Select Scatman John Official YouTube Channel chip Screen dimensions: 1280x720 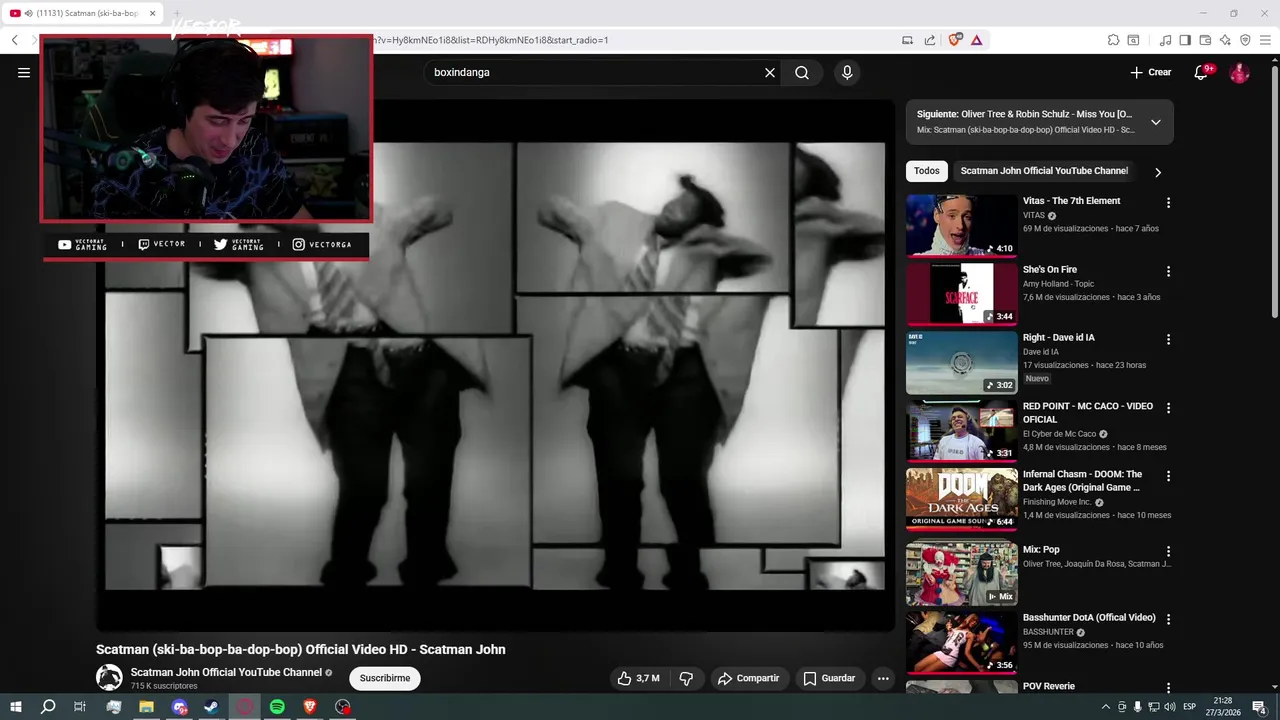click(x=1044, y=171)
